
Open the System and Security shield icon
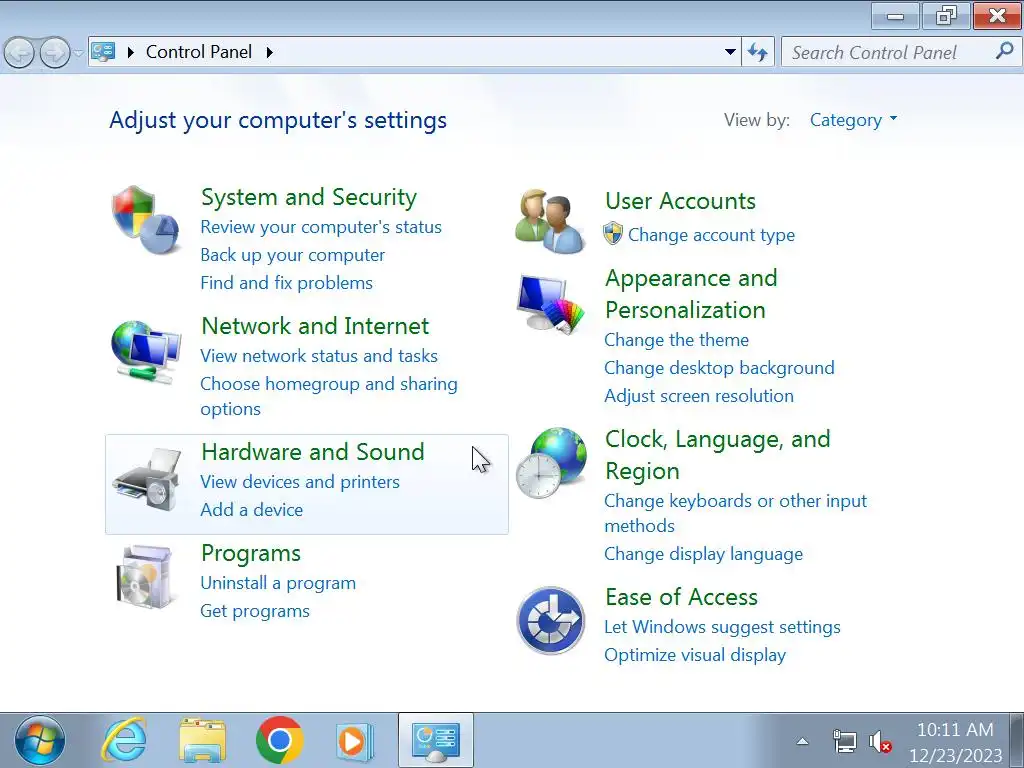(x=146, y=219)
